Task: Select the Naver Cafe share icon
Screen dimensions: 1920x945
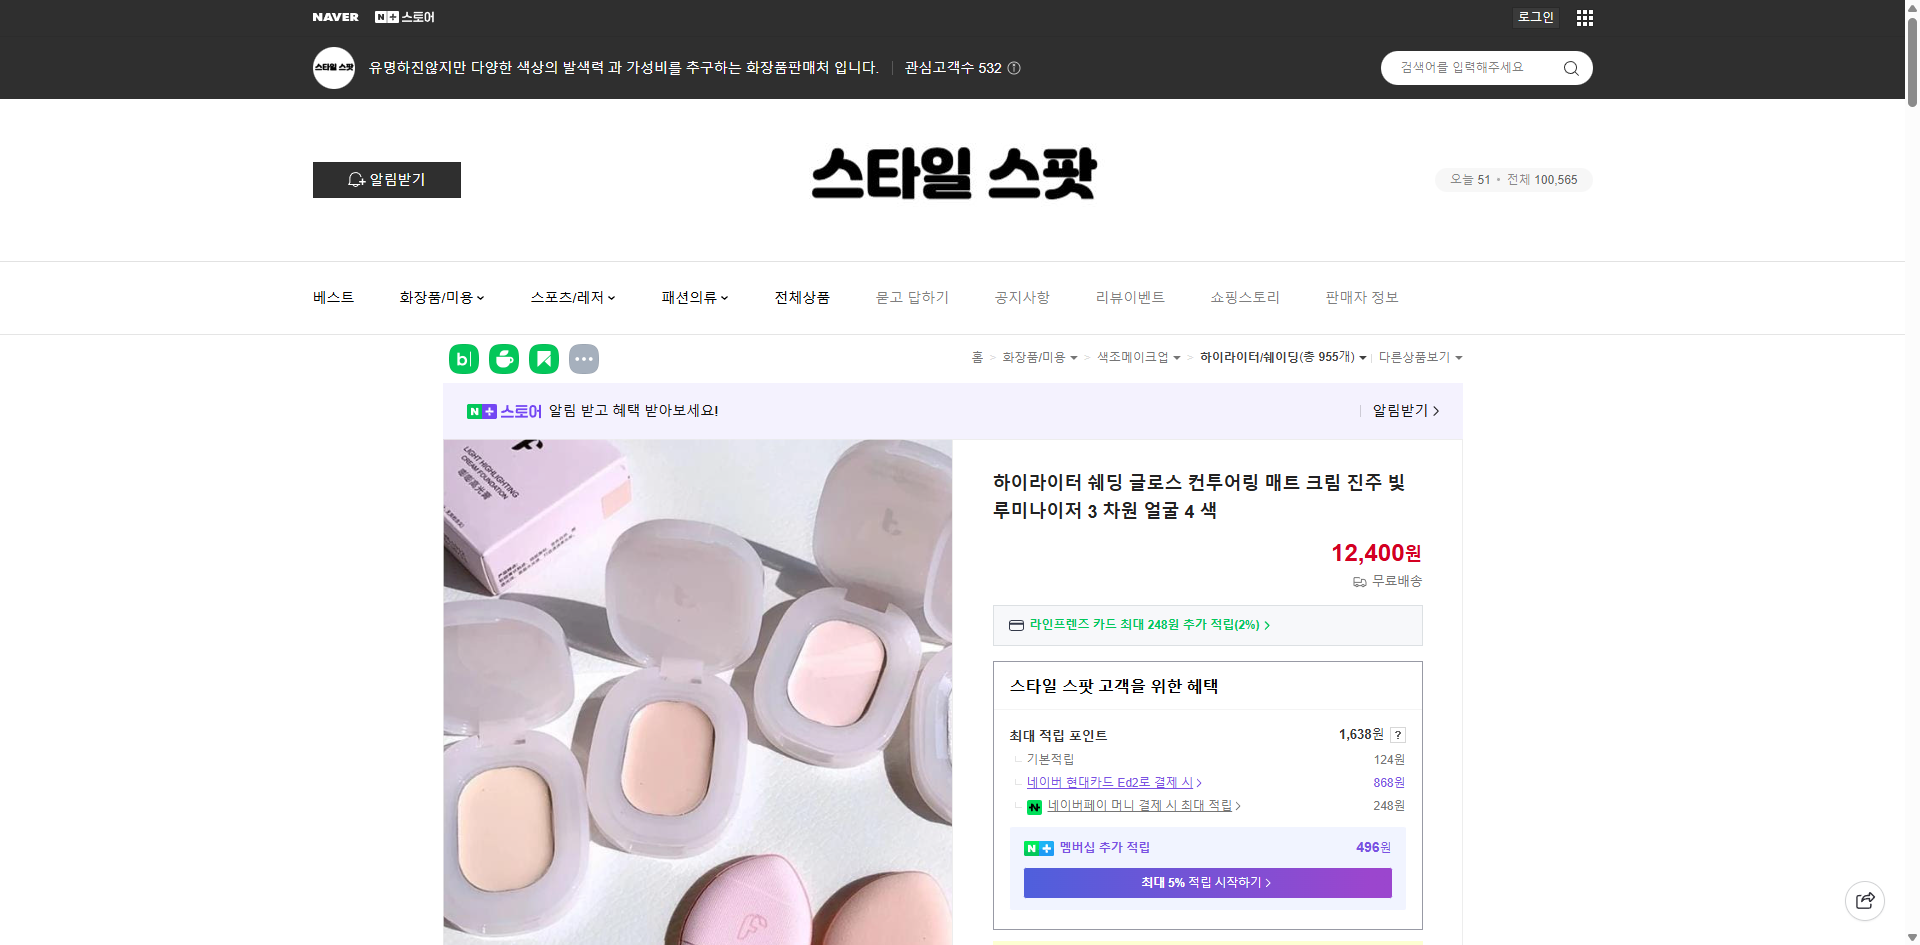Action: tap(503, 358)
